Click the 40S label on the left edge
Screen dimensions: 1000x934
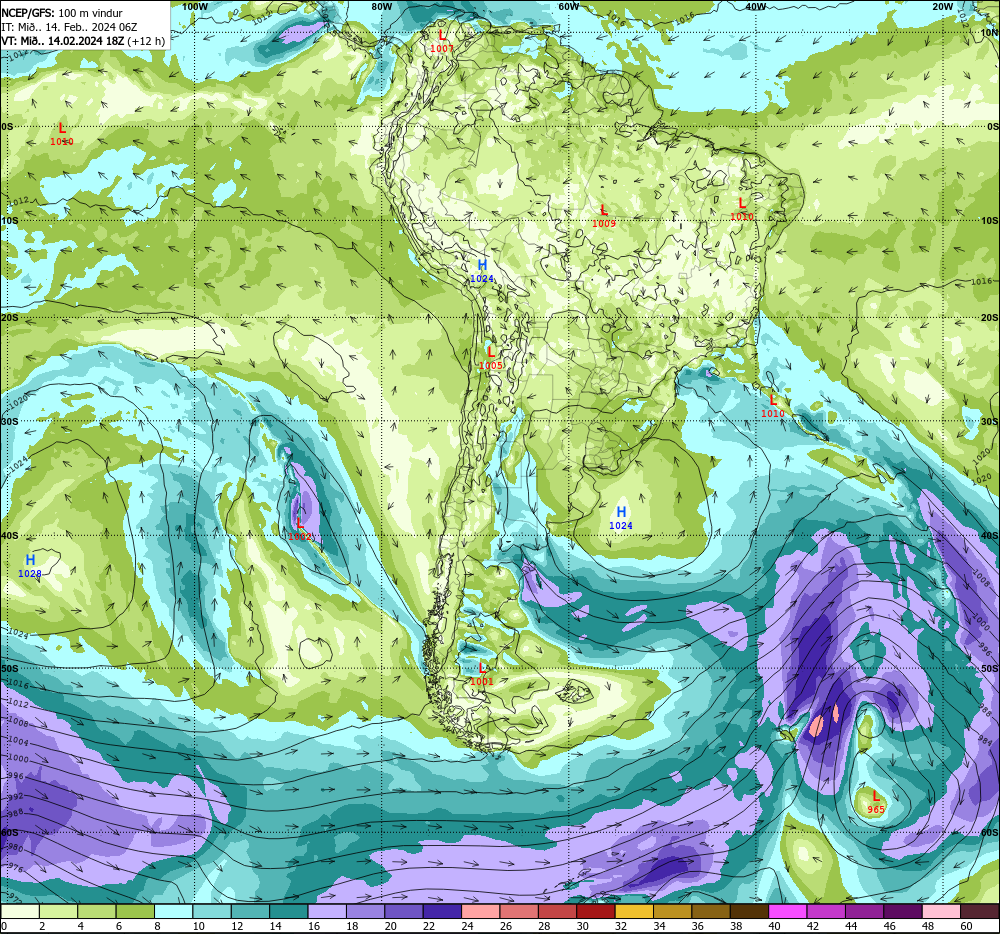pos(9,536)
